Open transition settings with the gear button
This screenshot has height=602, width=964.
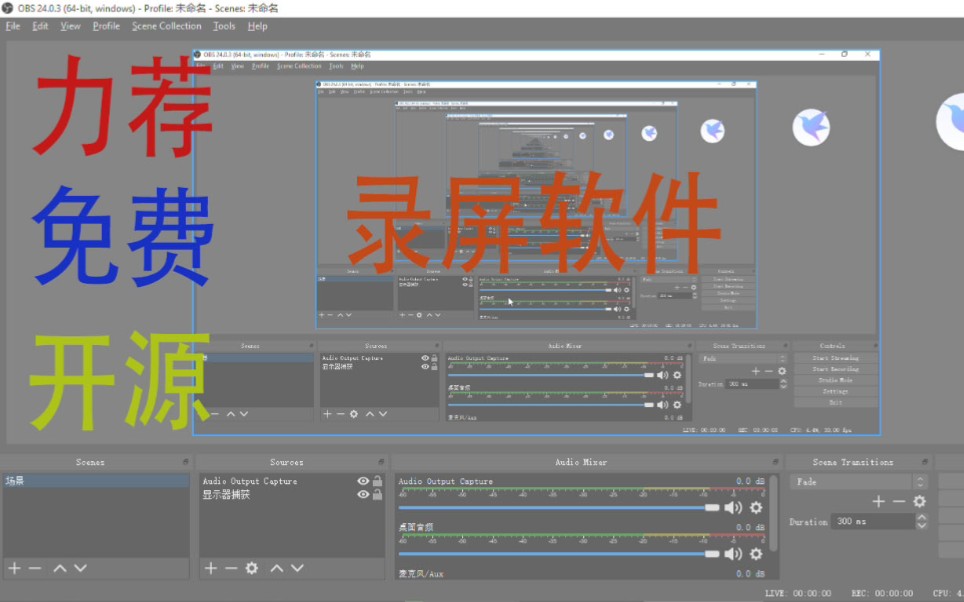coord(918,499)
